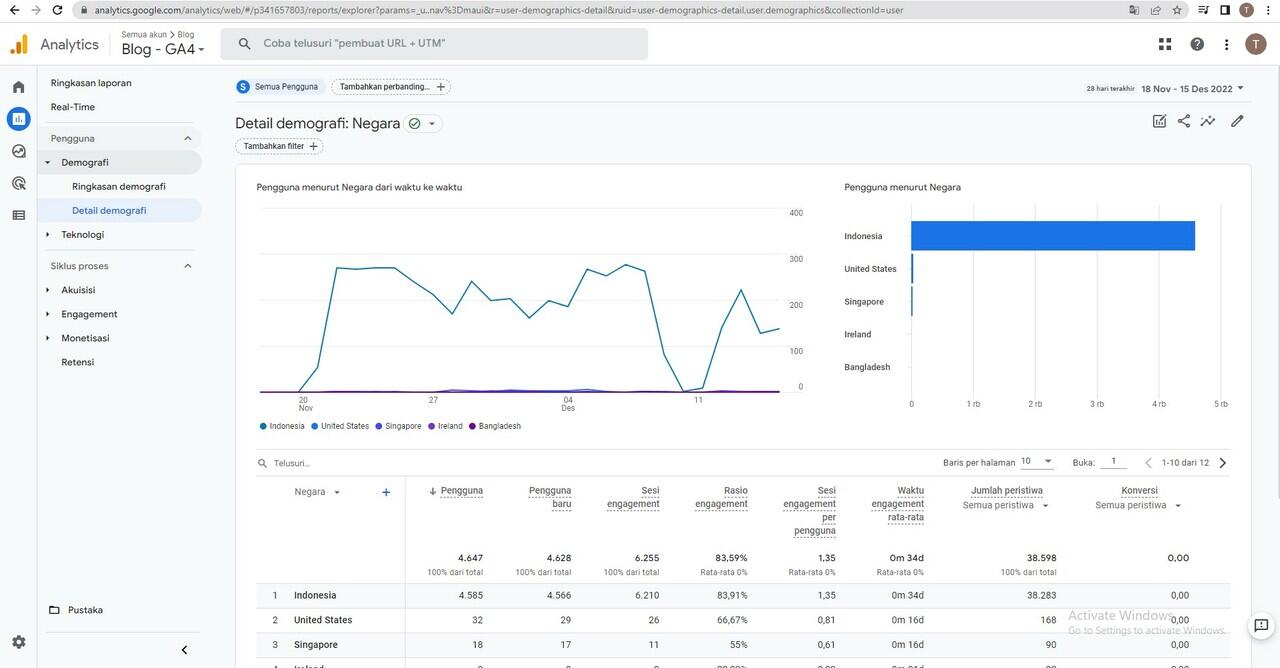Collapse the left navigation panel

coord(184,650)
